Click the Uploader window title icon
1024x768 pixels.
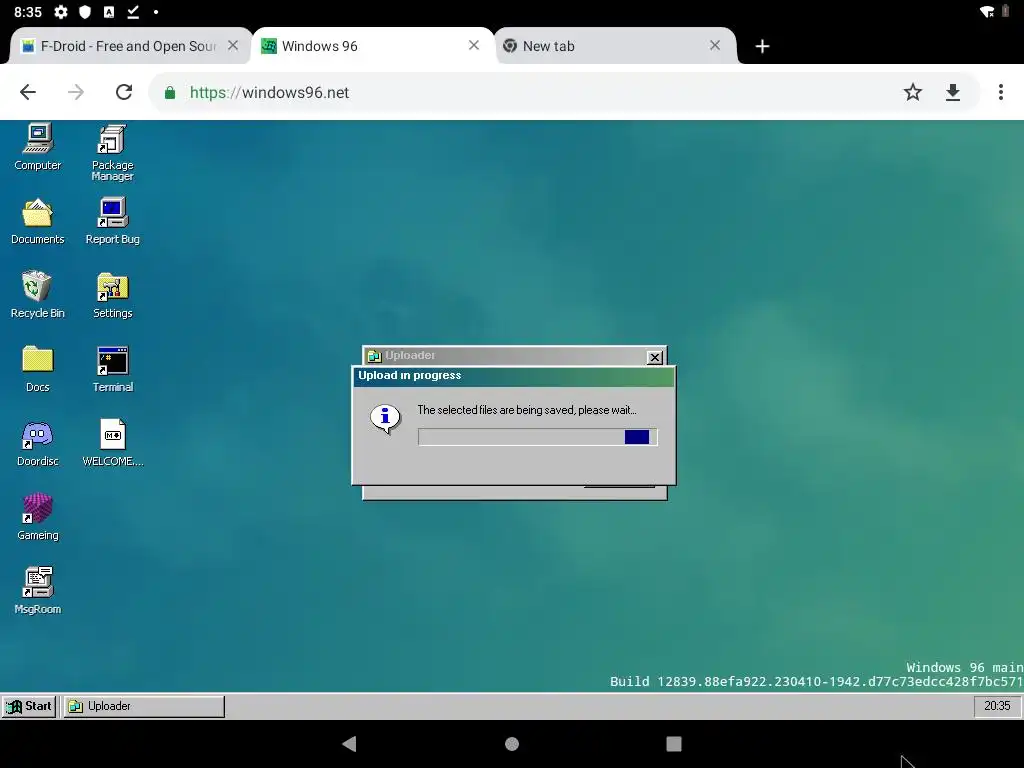pyautogui.click(x=374, y=356)
